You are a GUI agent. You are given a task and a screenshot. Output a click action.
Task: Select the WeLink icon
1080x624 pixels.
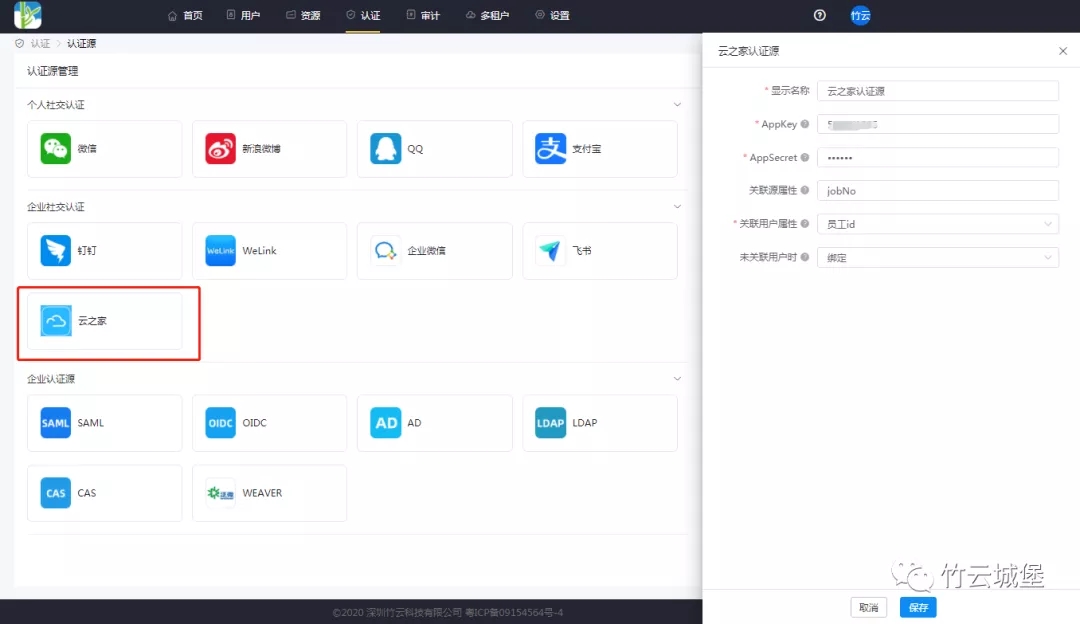[x=220, y=251]
